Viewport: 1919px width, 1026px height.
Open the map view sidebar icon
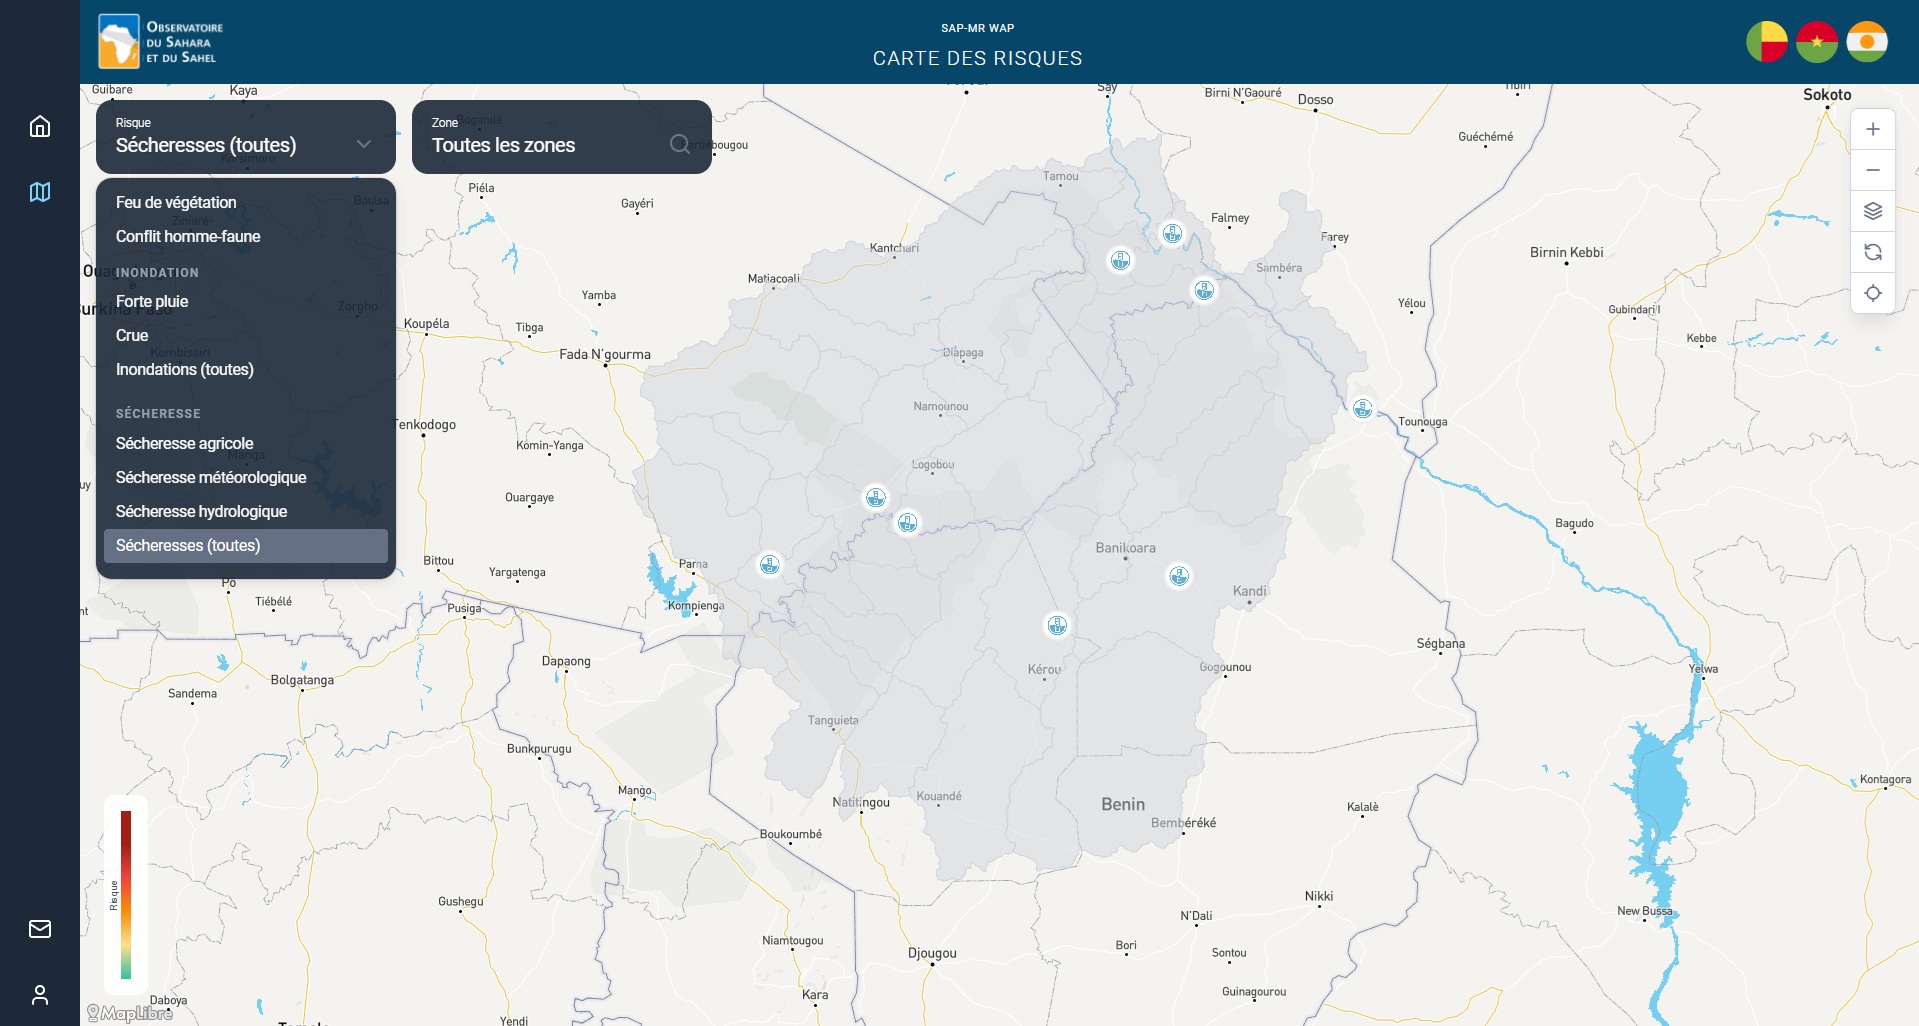[40, 192]
